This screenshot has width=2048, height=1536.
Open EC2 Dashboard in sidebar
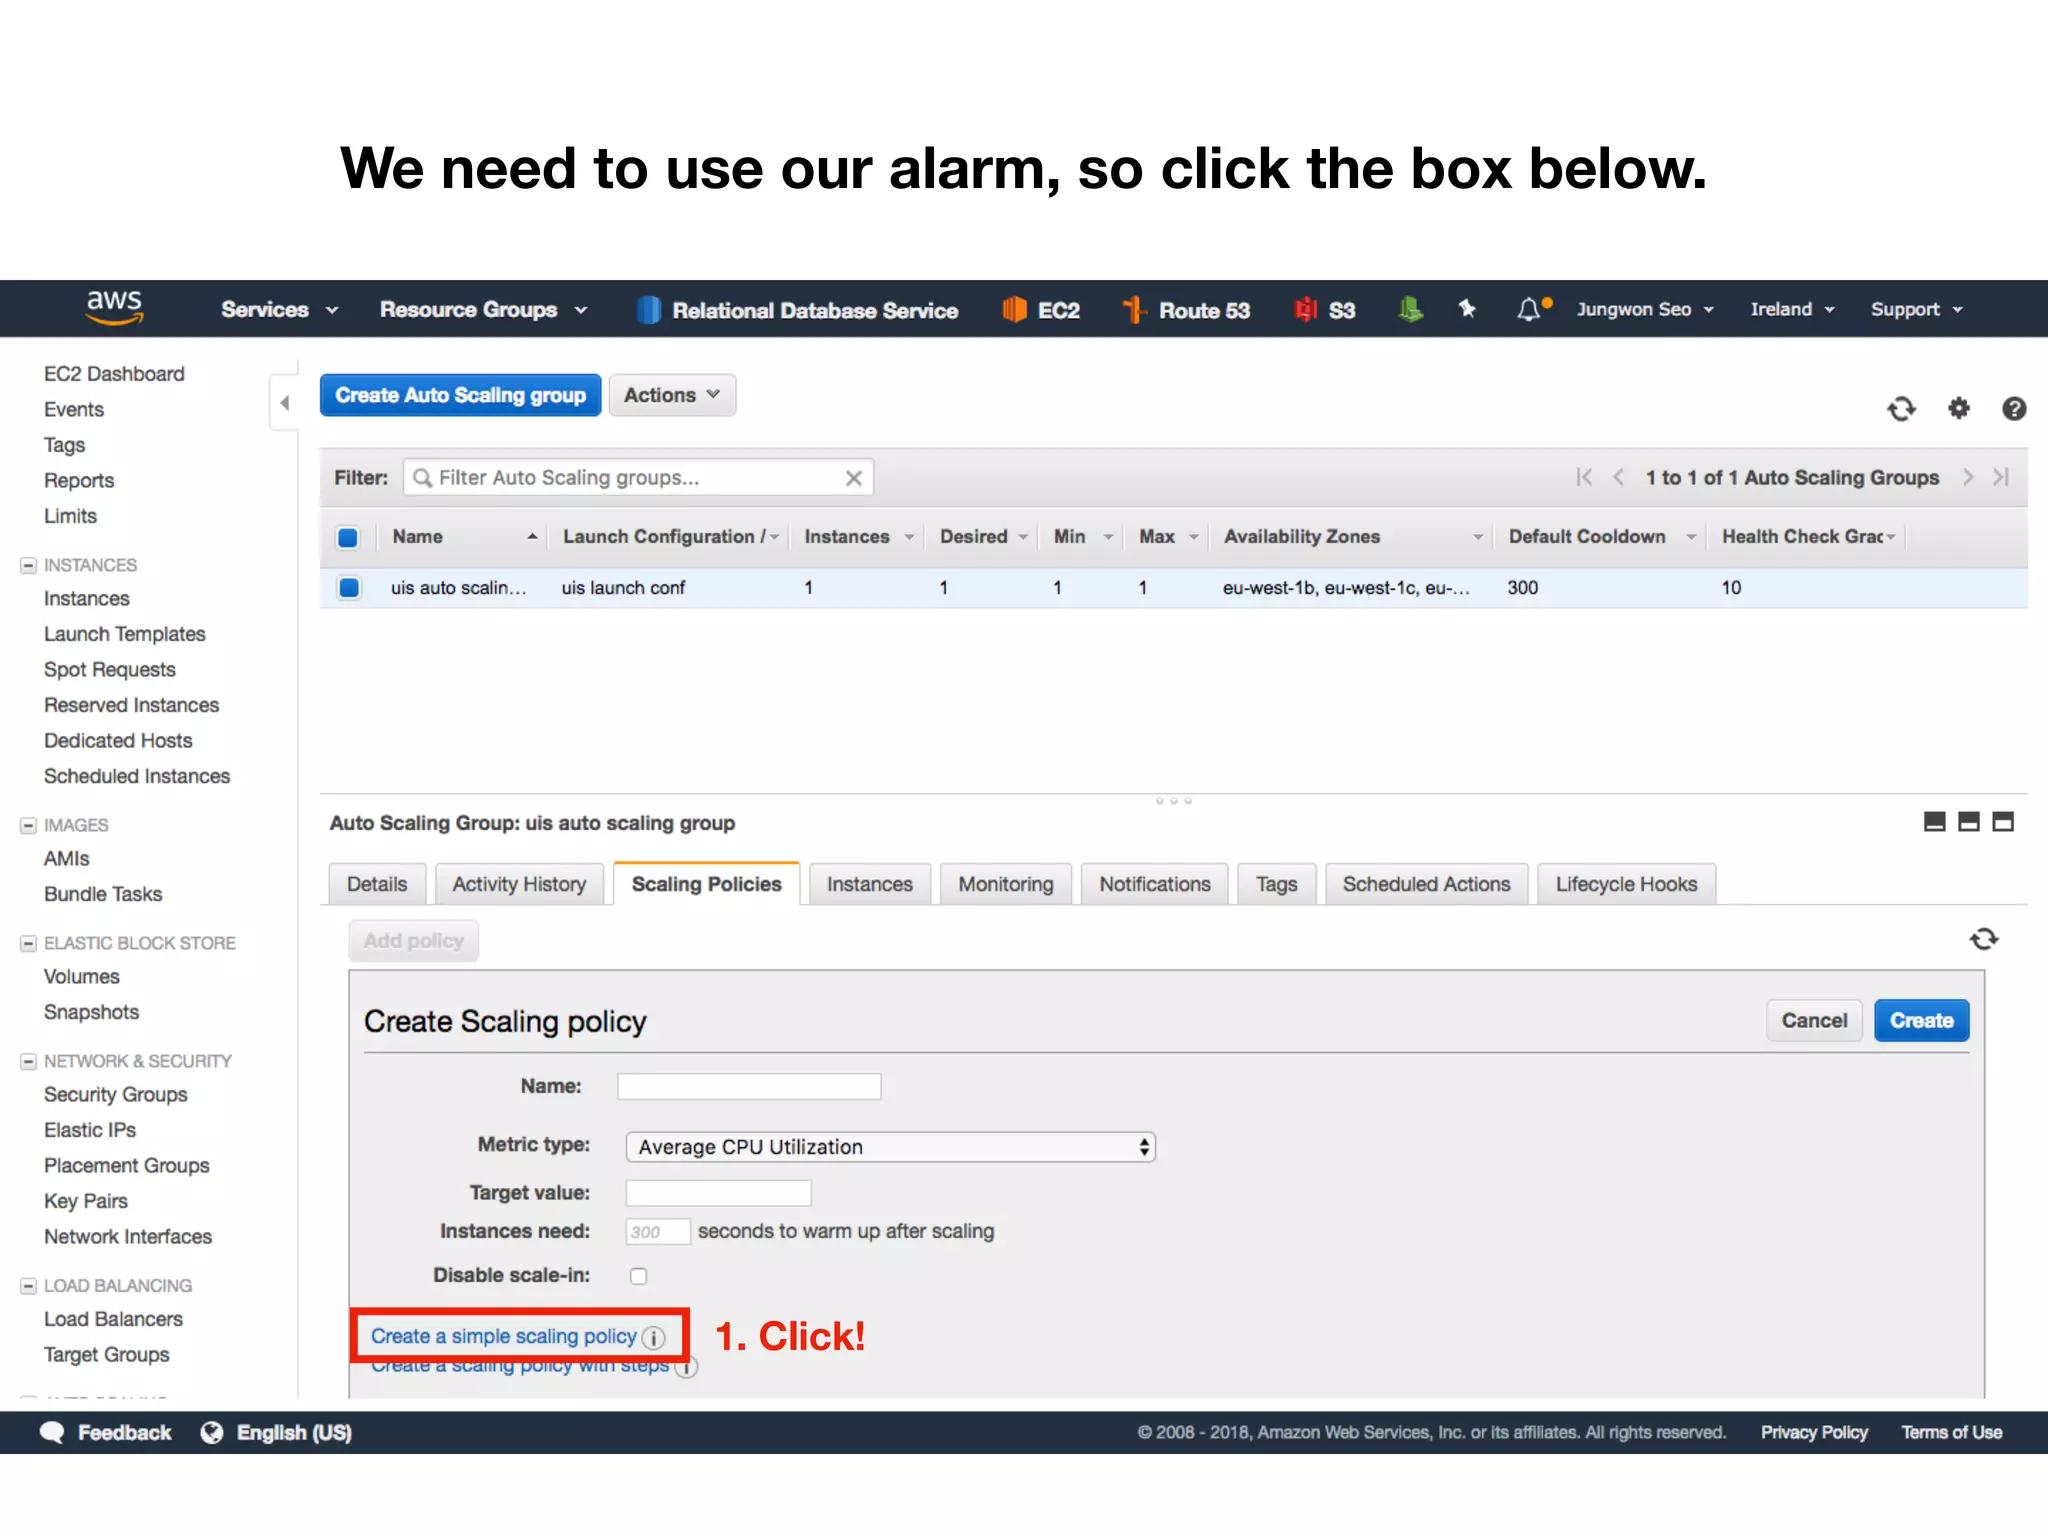pos(114,373)
